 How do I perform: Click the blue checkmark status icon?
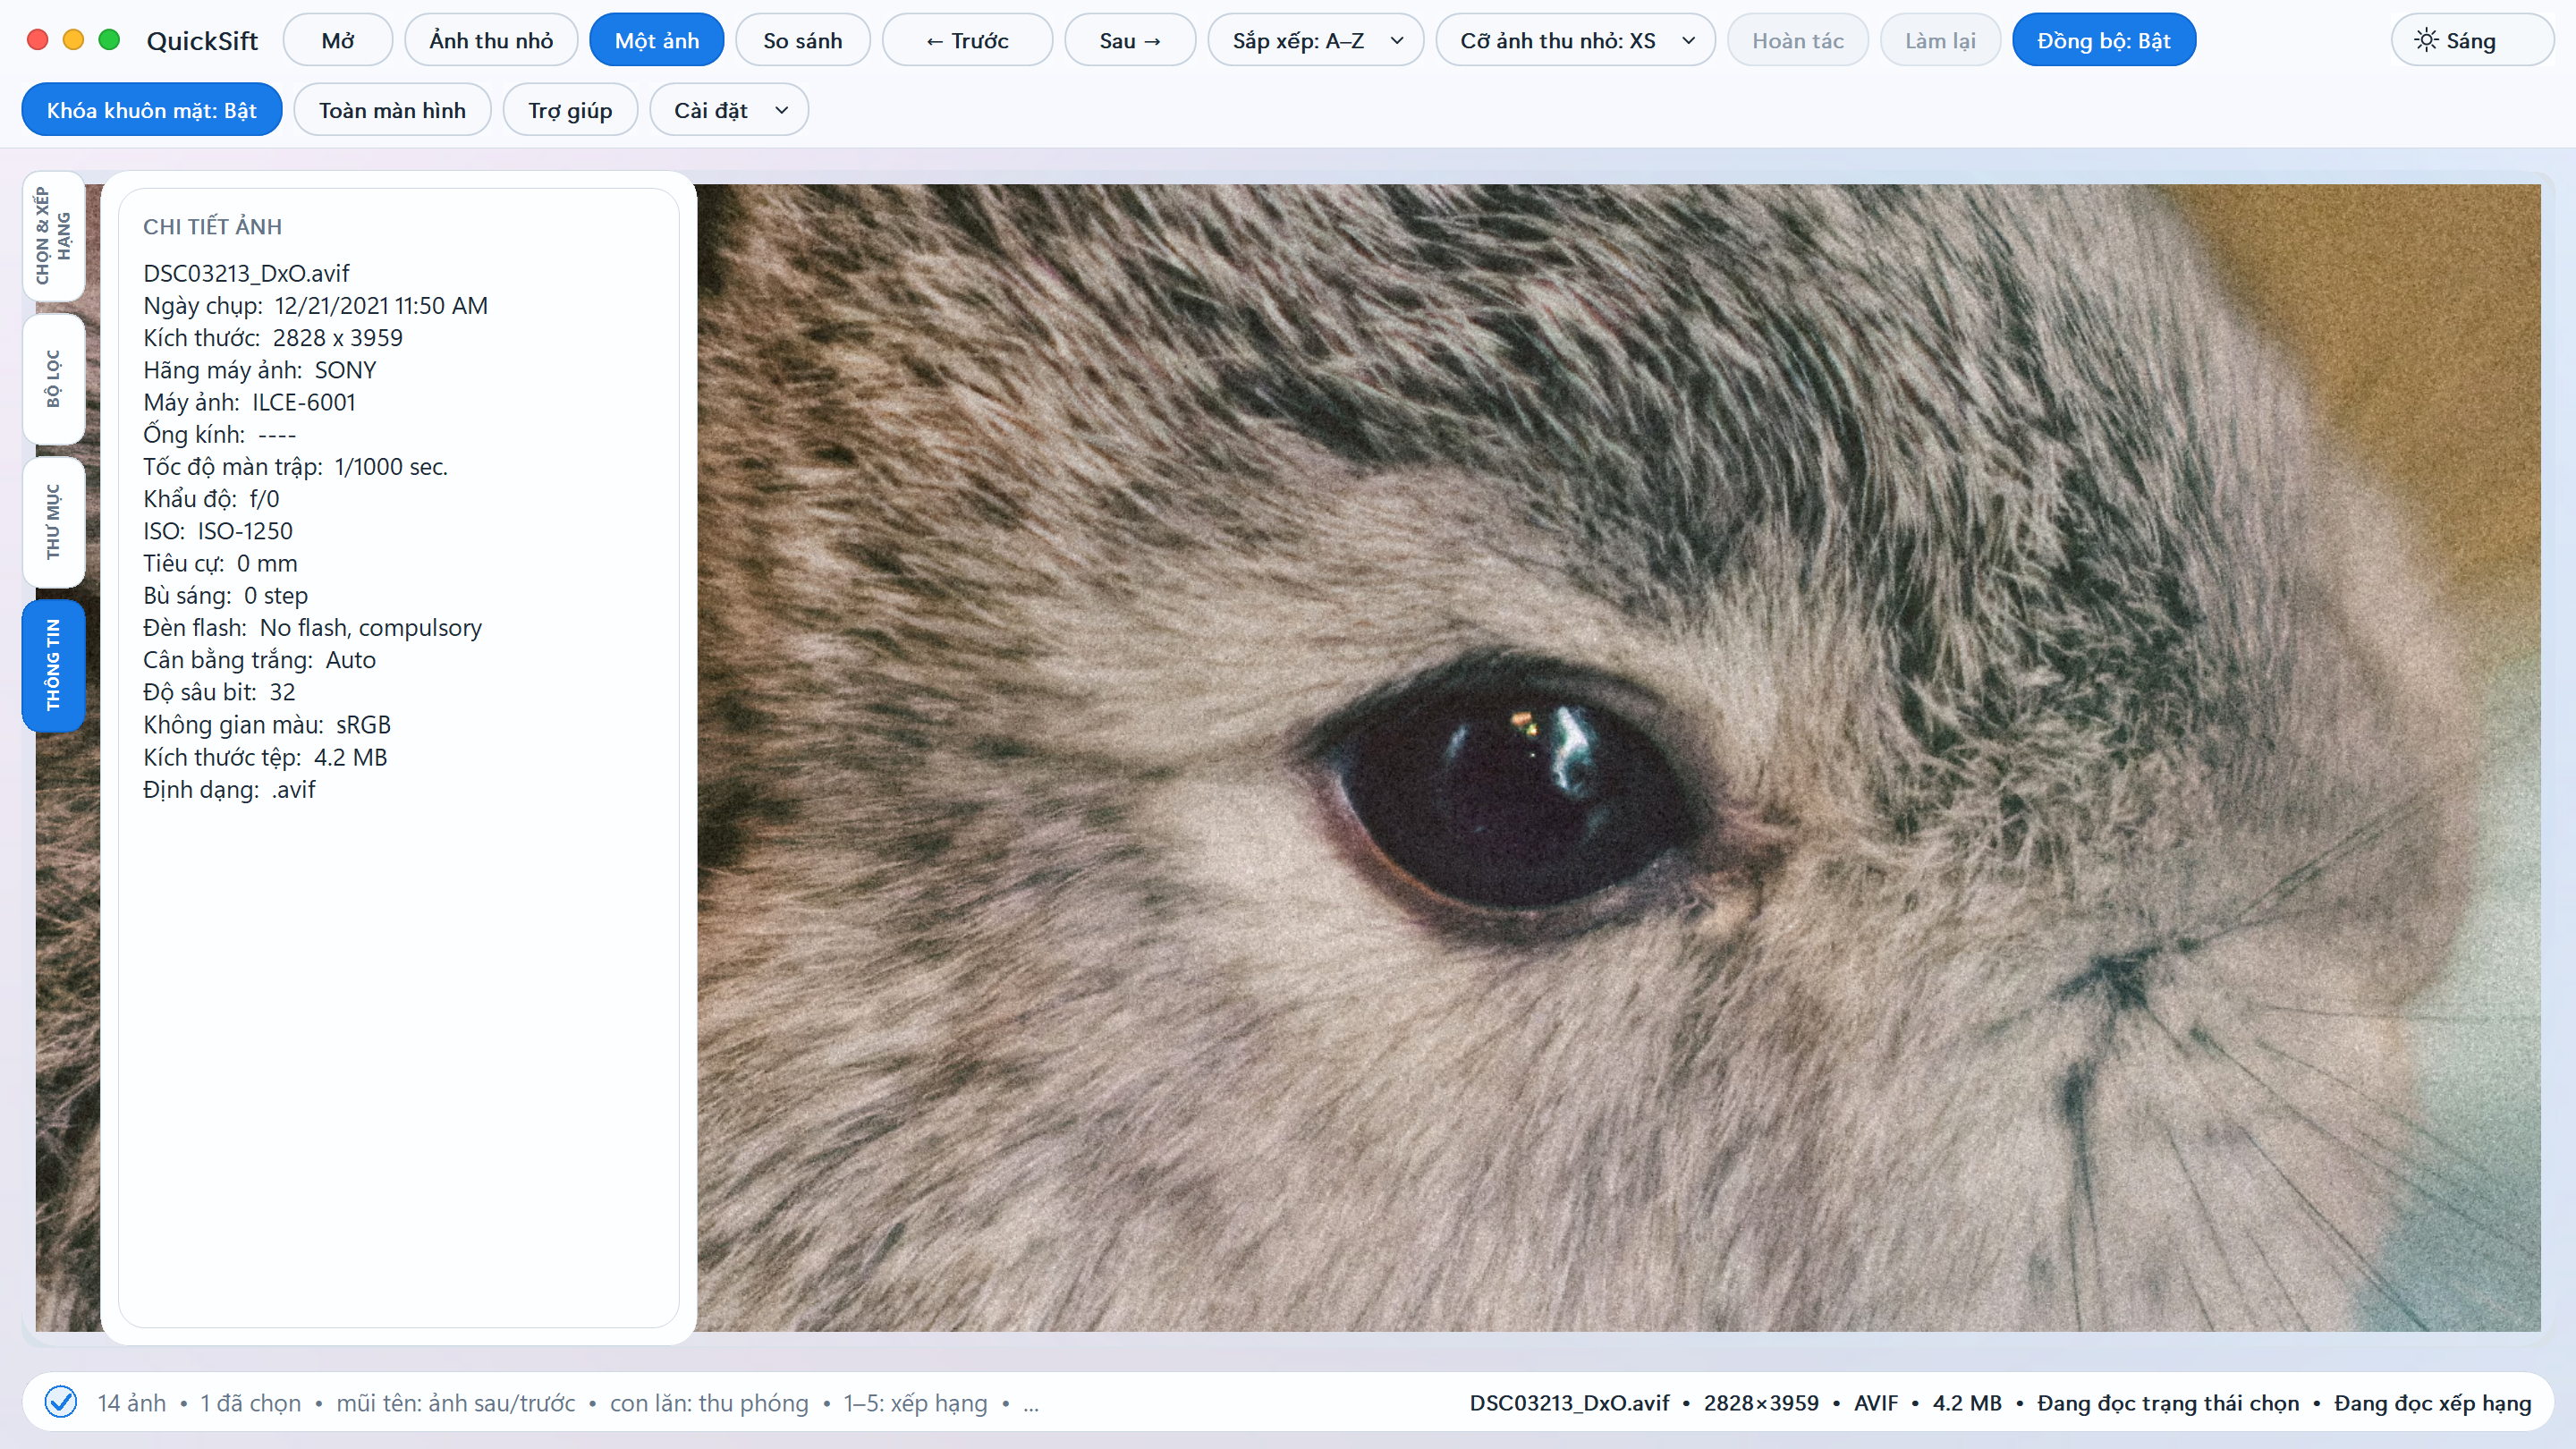[x=61, y=1402]
